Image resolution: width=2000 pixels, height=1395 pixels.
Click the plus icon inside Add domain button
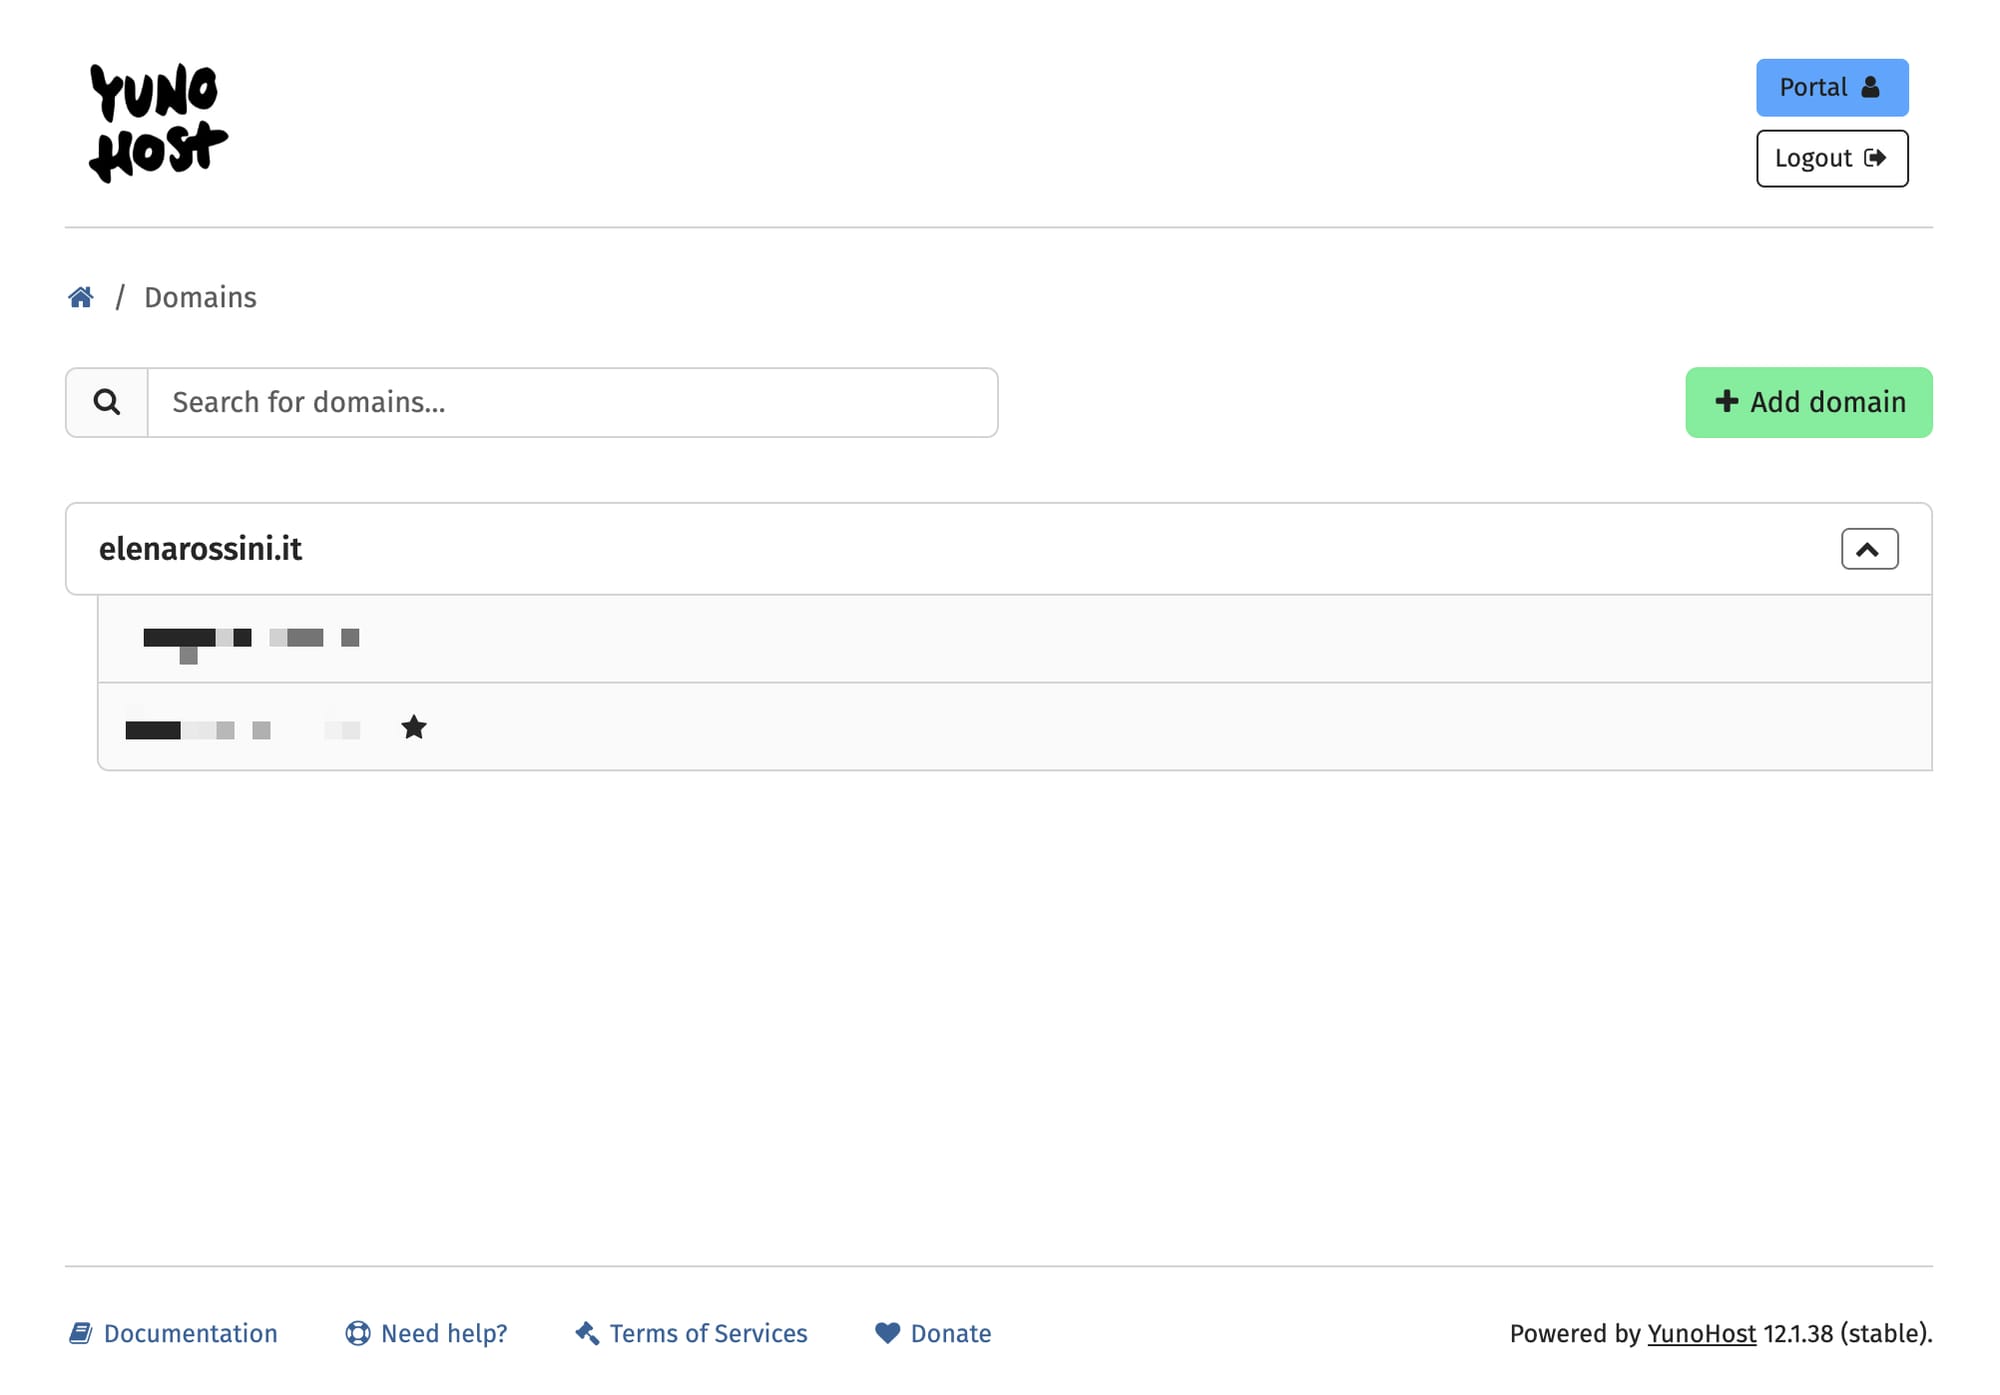[1725, 402]
